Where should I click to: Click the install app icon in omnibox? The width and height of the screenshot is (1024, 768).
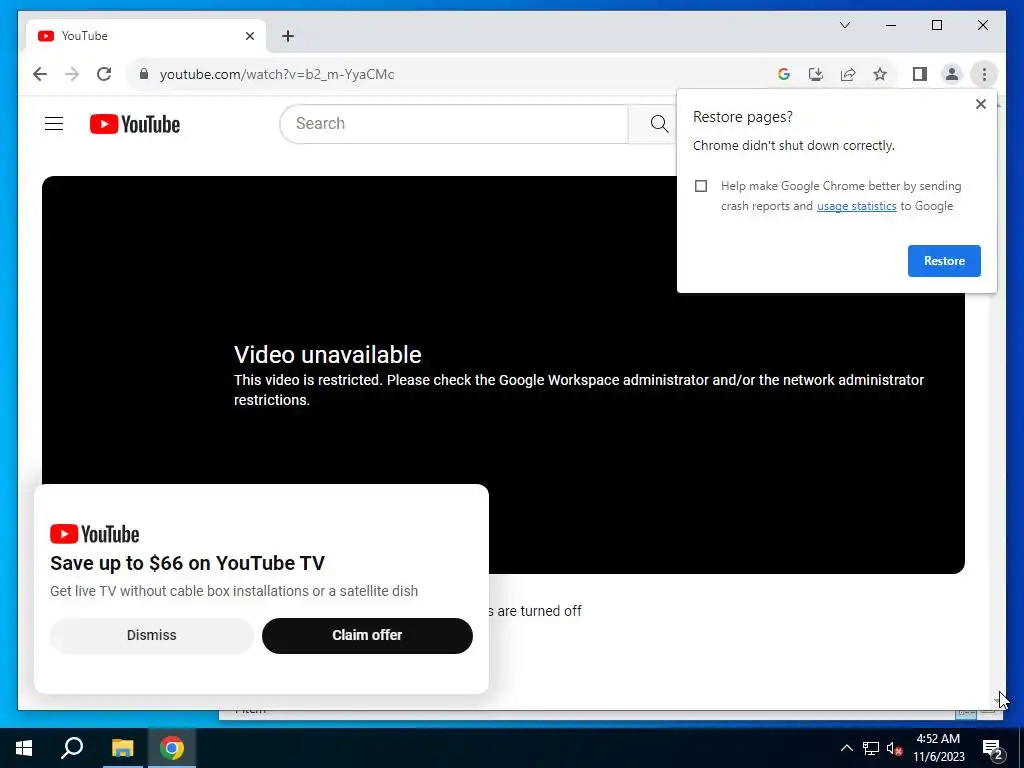coord(816,74)
